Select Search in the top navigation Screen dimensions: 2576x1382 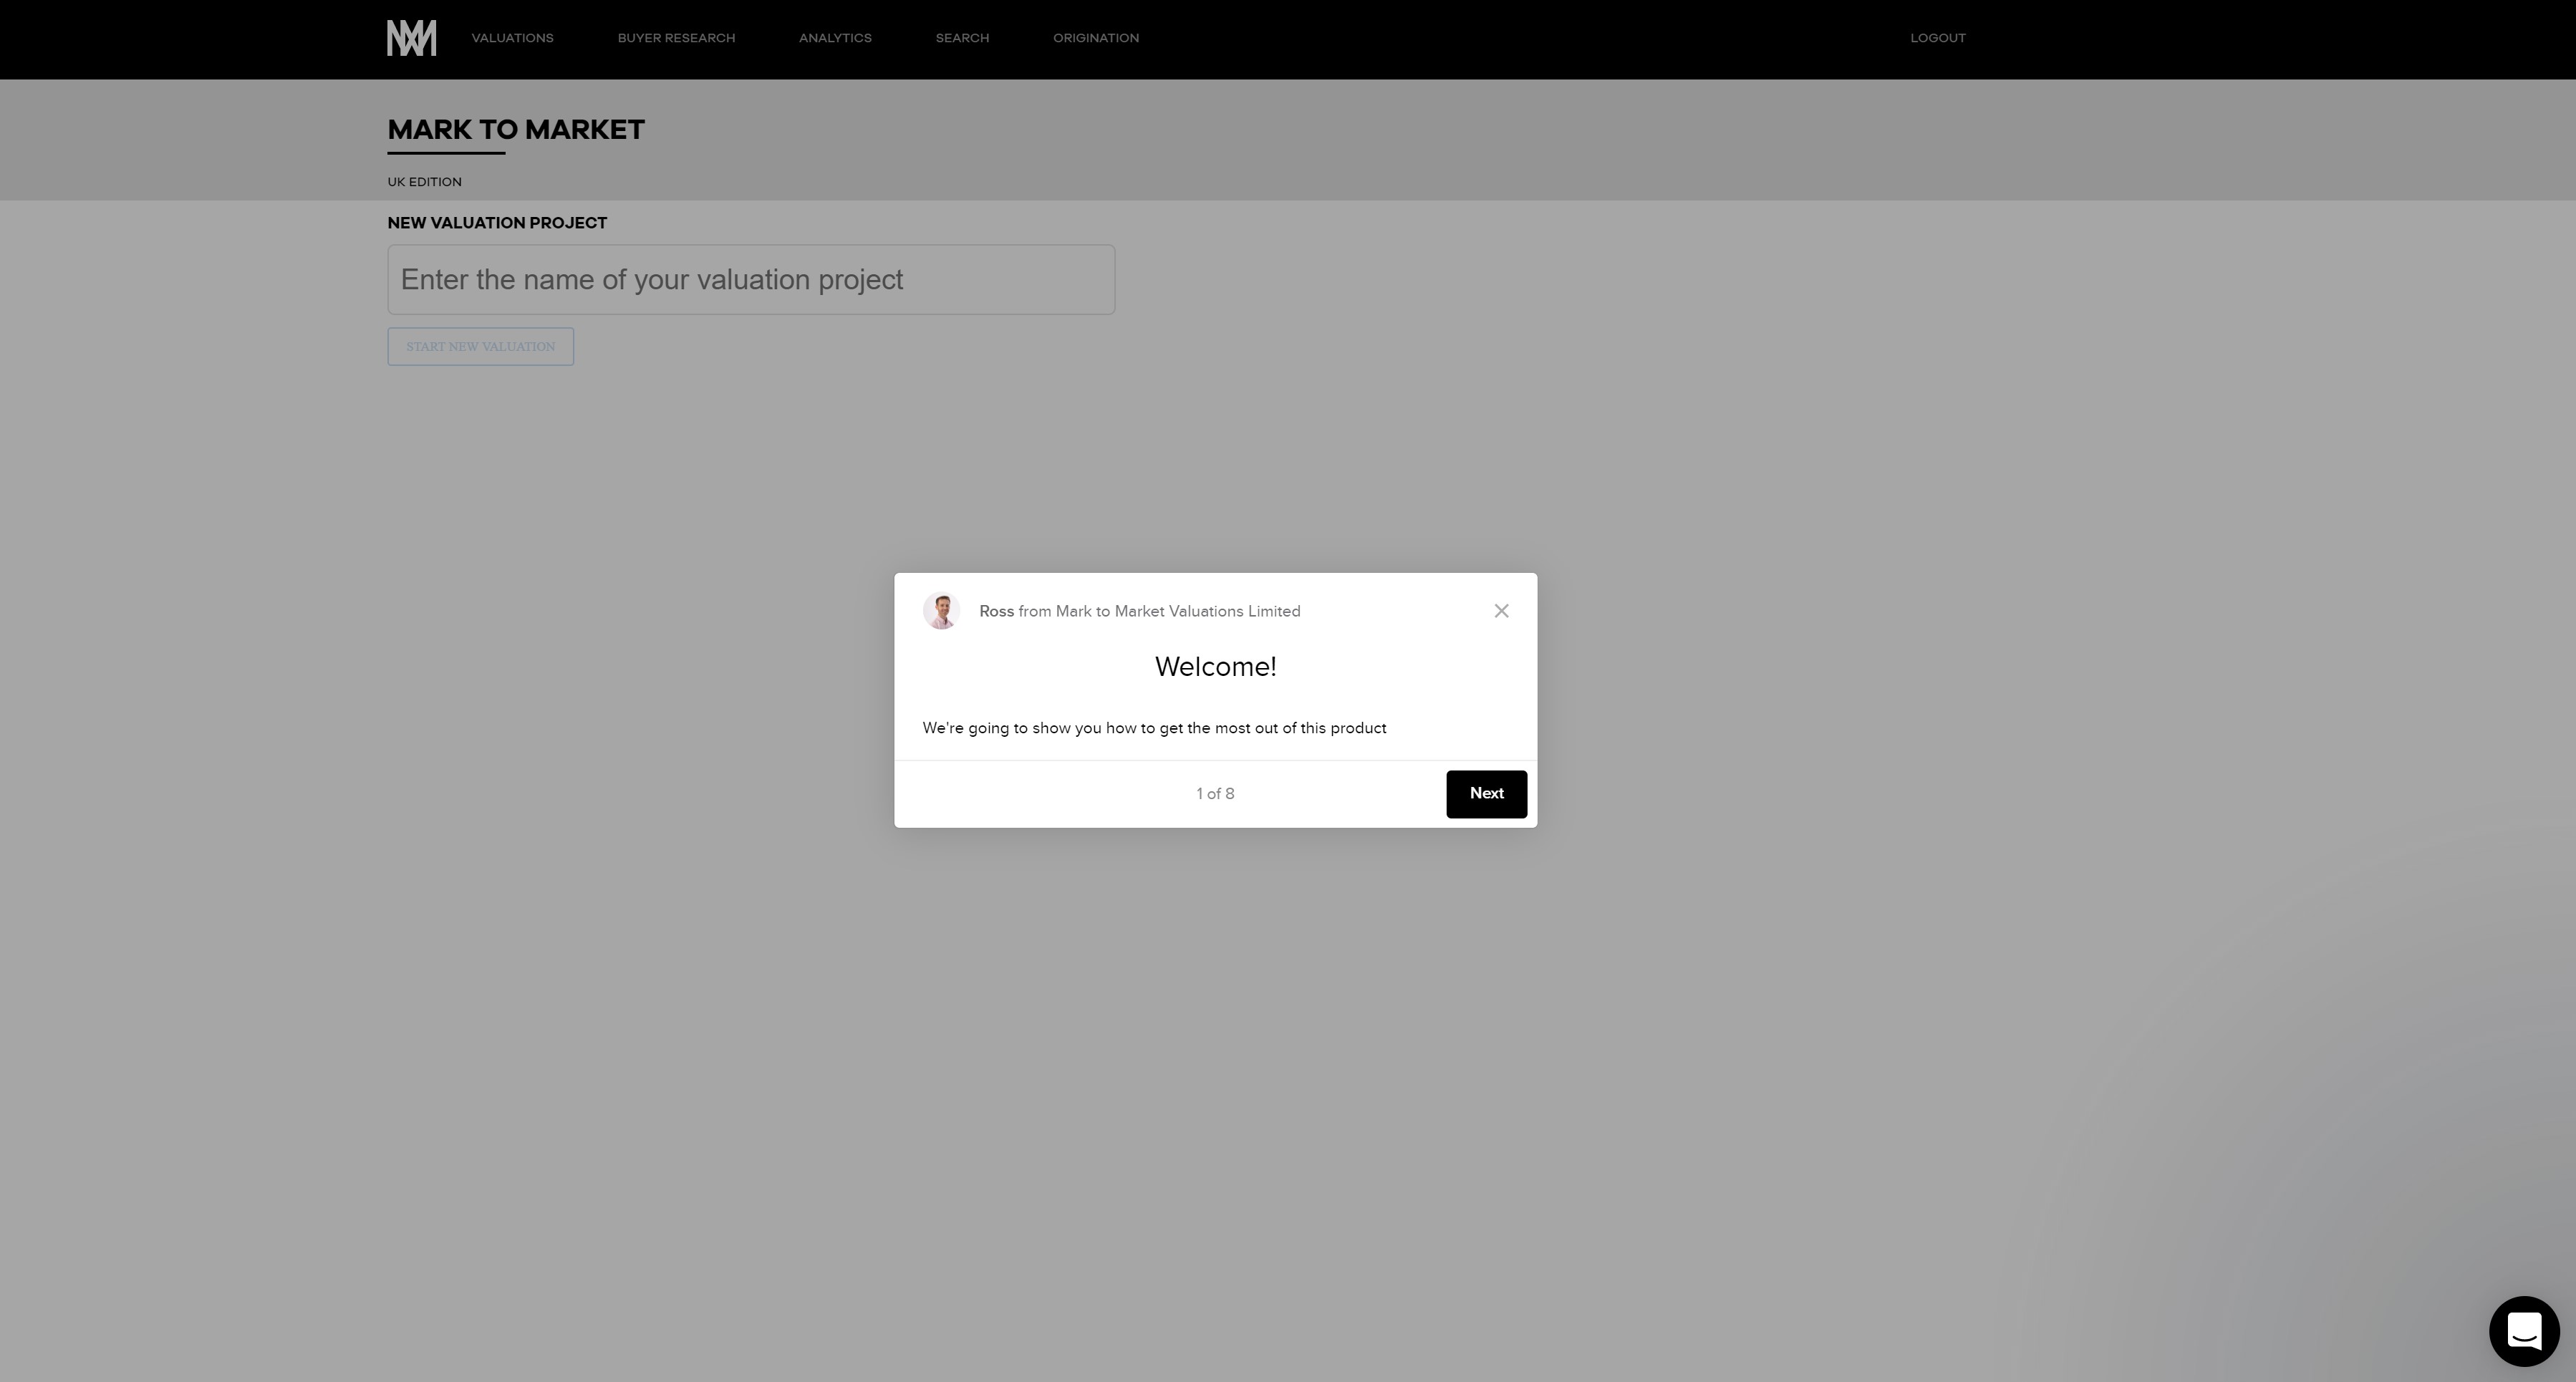pos(962,38)
